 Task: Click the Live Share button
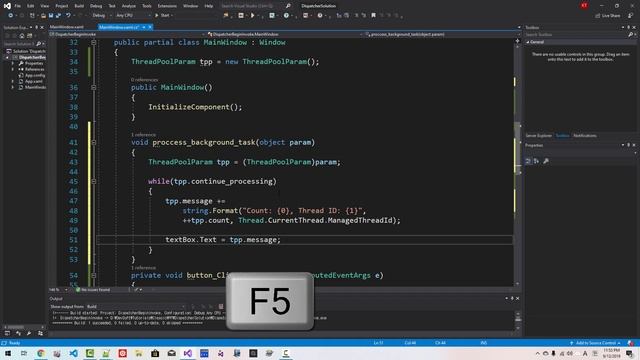pyautogui.click(x=608, y=16)
